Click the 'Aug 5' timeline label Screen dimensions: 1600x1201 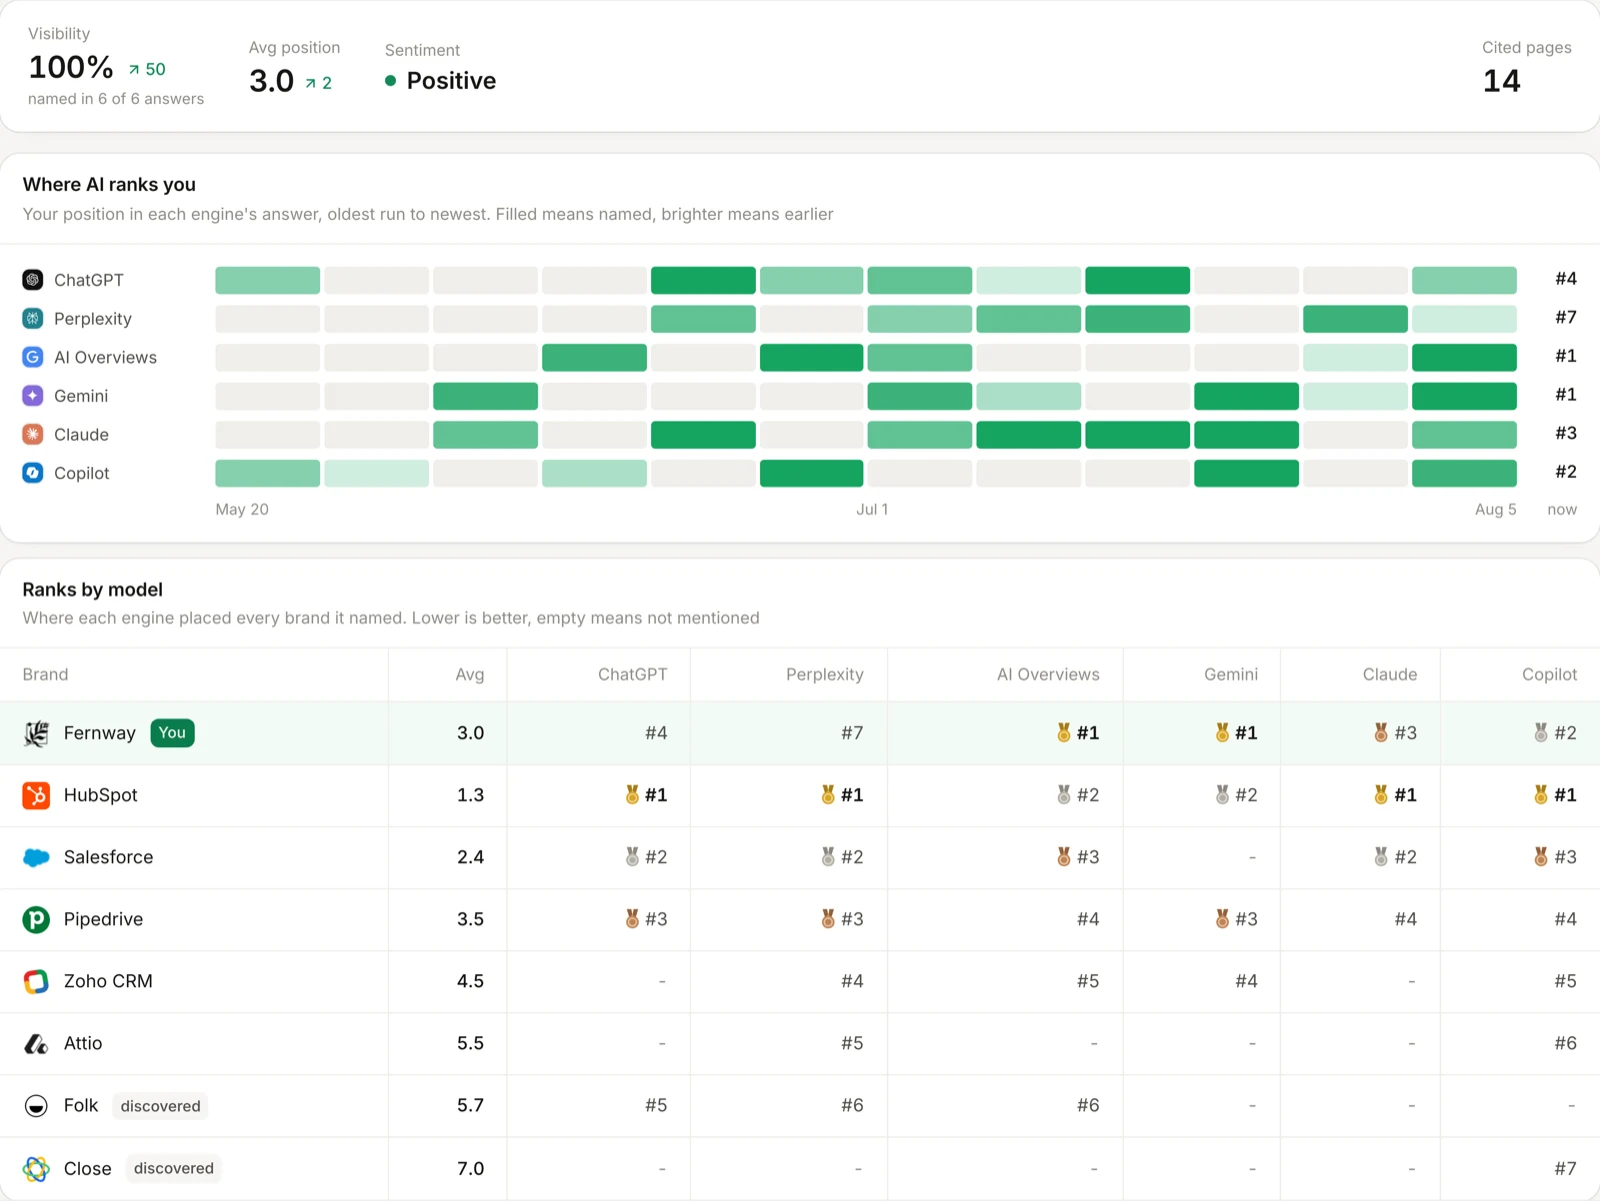[x=1496, y=510]
